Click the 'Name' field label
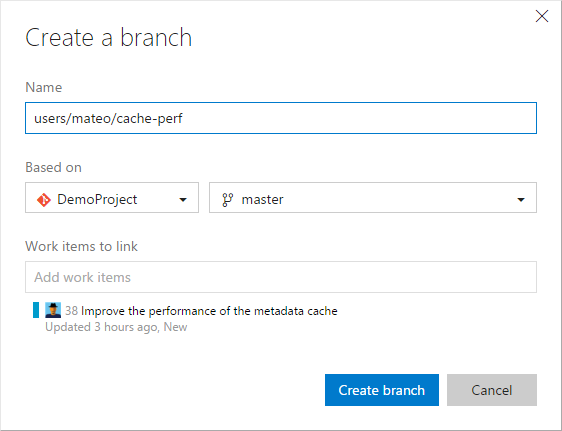Screen dimensions: 562x431 (x=44, y=87)
